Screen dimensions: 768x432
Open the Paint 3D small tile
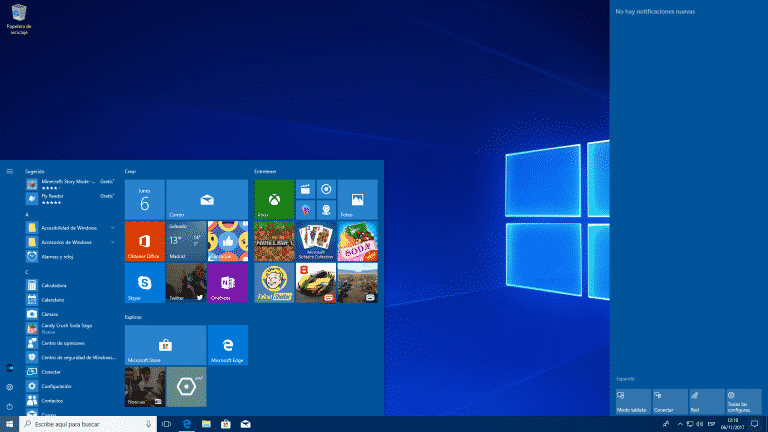(x=305, y=210)
